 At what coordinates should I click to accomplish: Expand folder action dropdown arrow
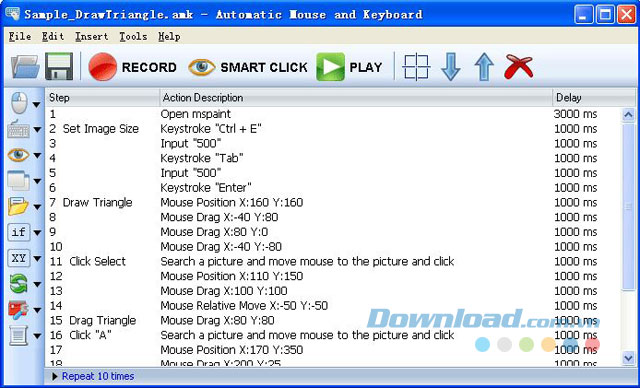[x=37, y=207]
